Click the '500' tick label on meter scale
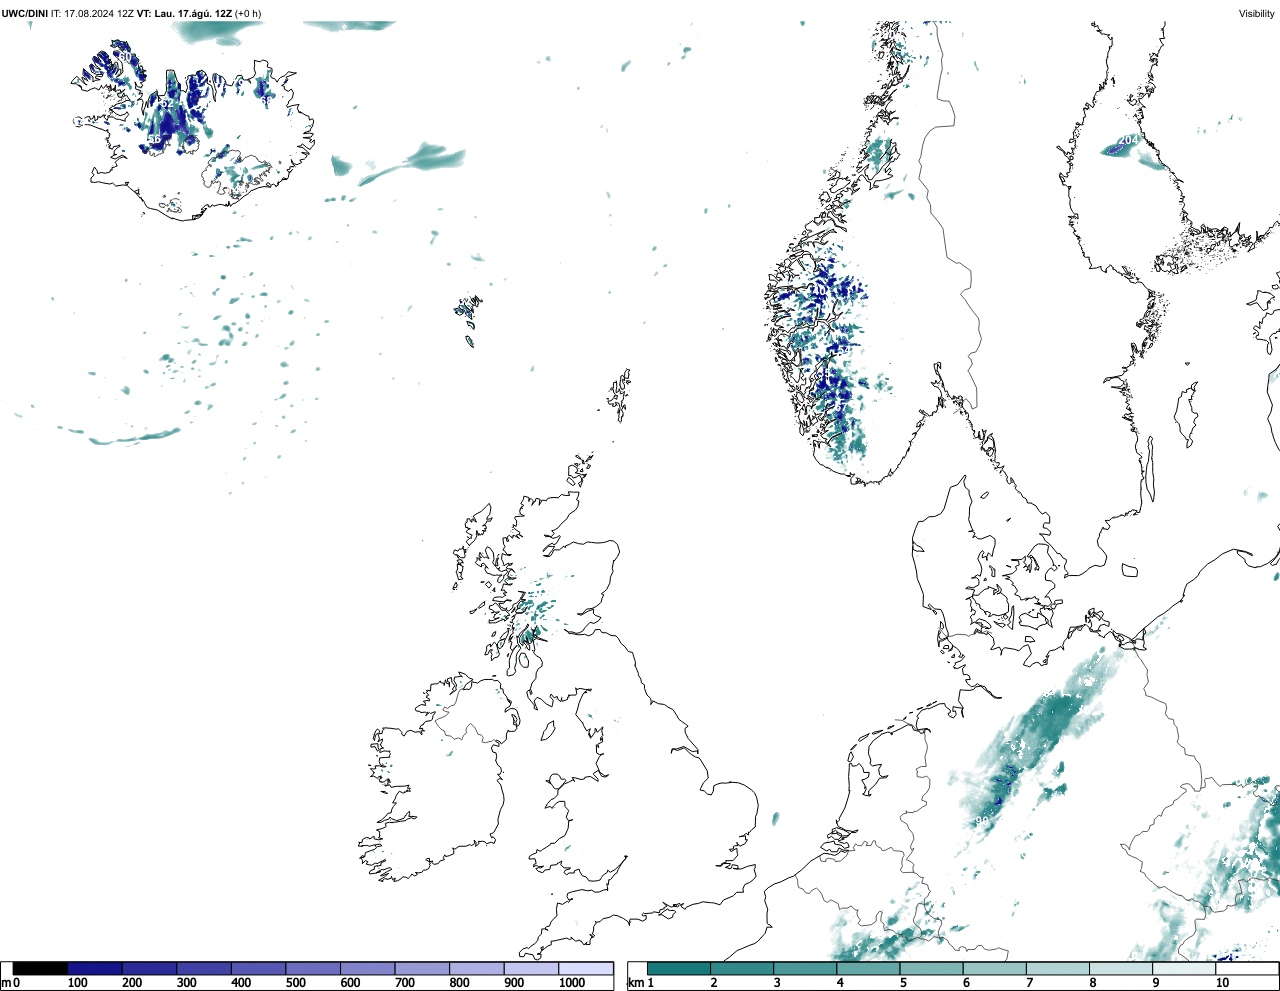This screenshot has height=991, width=1280. tap(296, 983)
